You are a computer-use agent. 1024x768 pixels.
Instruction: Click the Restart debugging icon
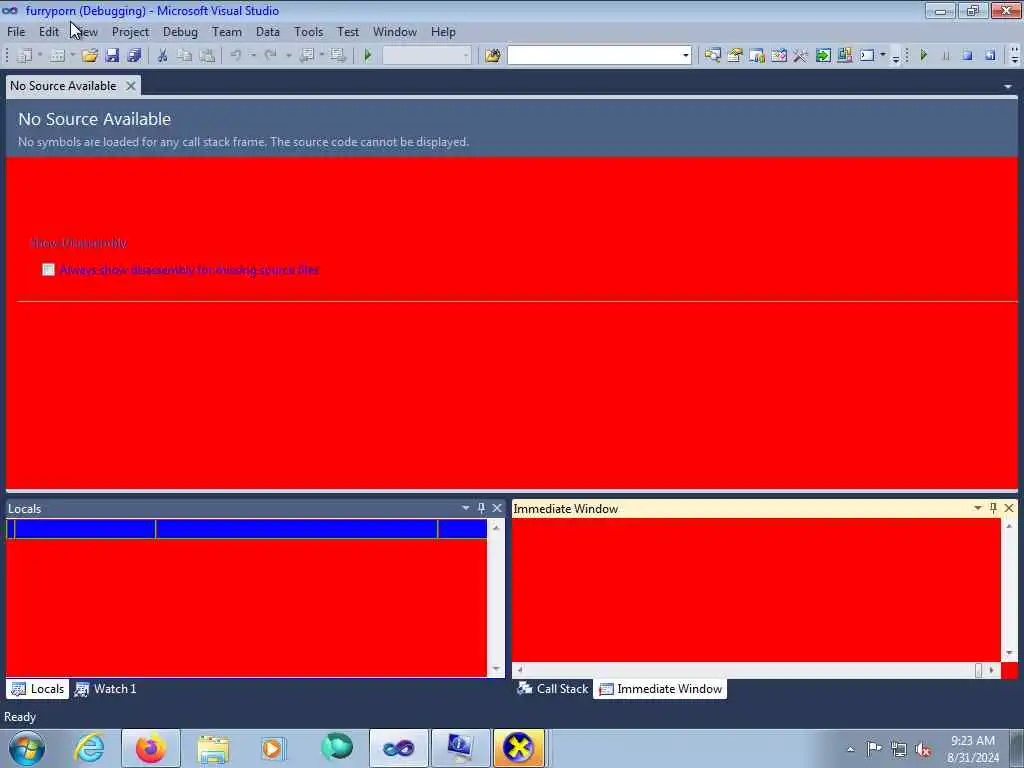pyautogui.click(x=990, y=56)
